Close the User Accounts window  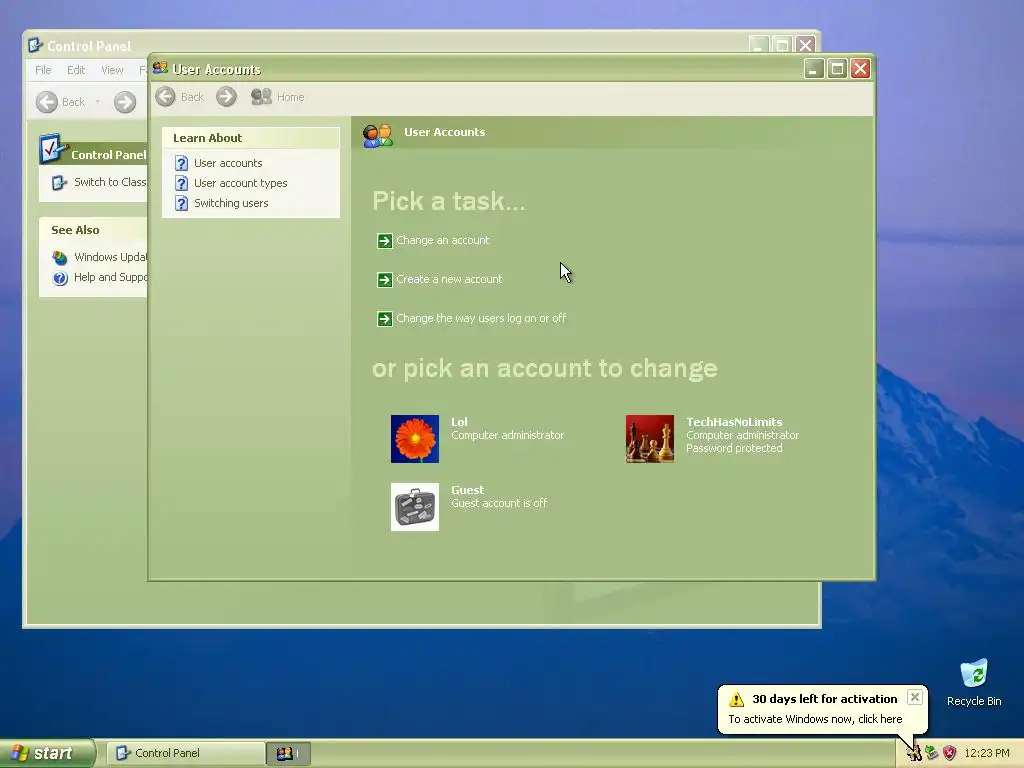tap(861, 69)
